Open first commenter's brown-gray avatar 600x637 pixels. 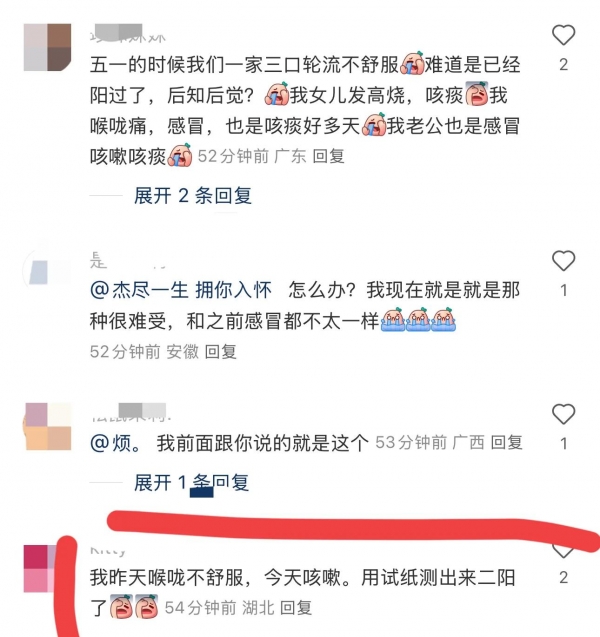tap(48, 48)
